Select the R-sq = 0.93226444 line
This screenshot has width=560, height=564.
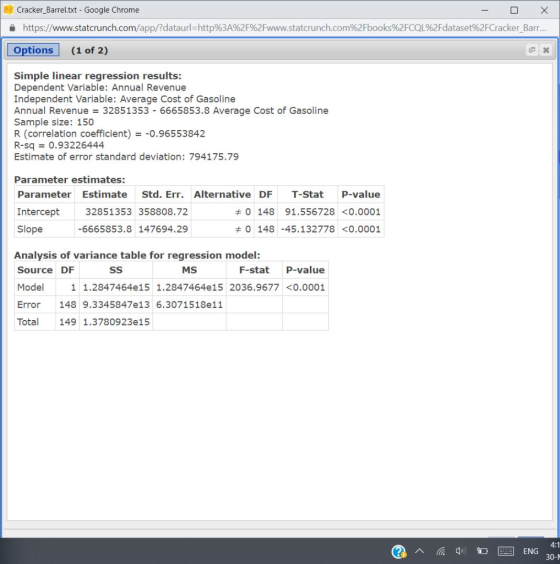(x=59, y=145)
